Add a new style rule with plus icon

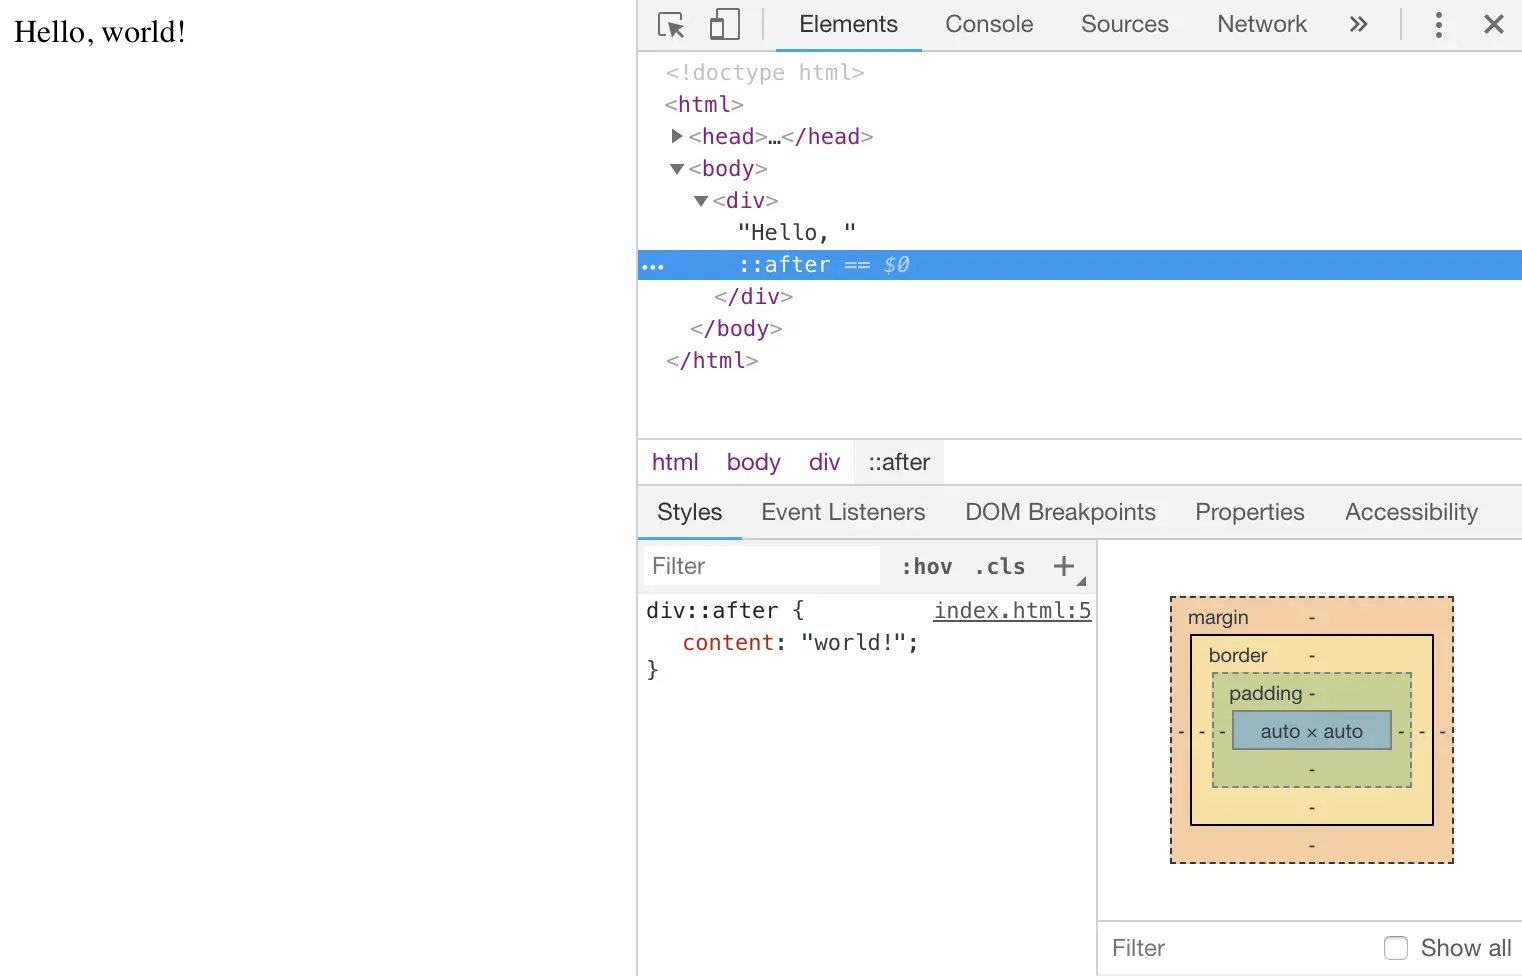click(x=1062, y=566)
